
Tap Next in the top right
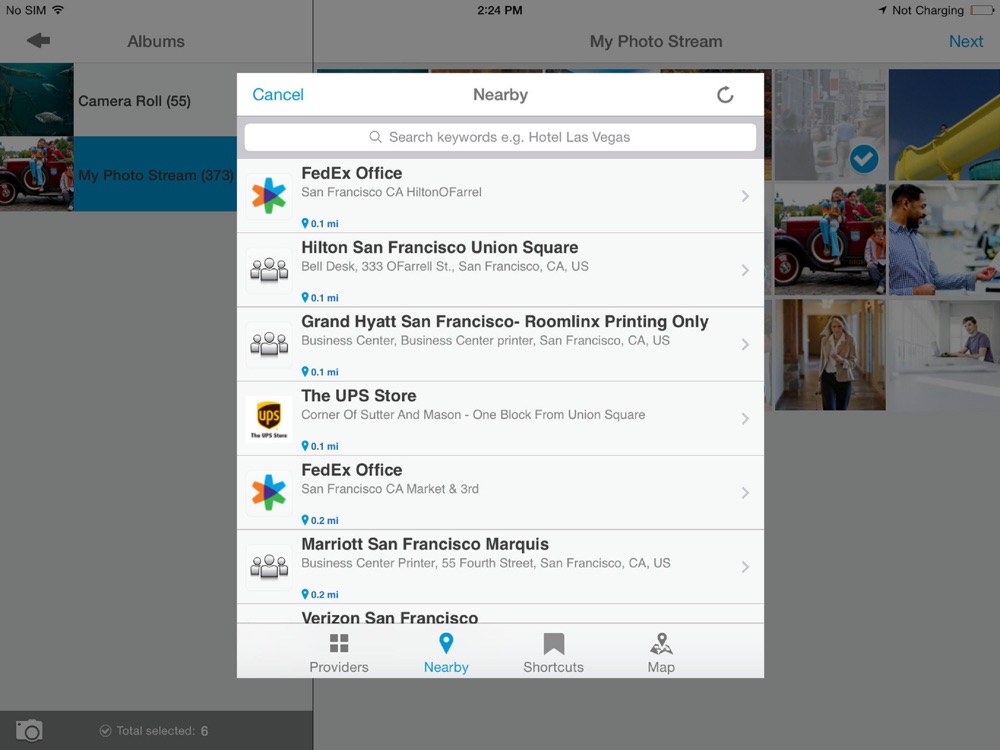coord(966,41)
